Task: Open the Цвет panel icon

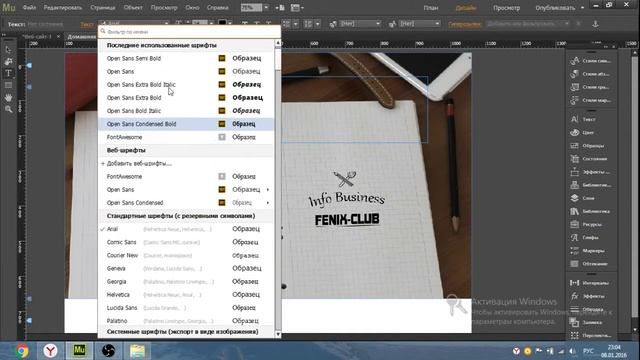Action: [x=575, y=132]
